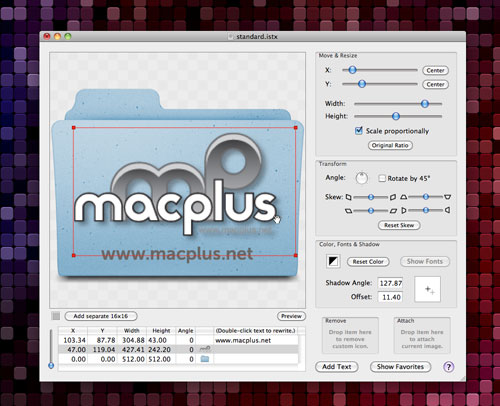Click the bottom-right red selection handle

click(296, 255)
